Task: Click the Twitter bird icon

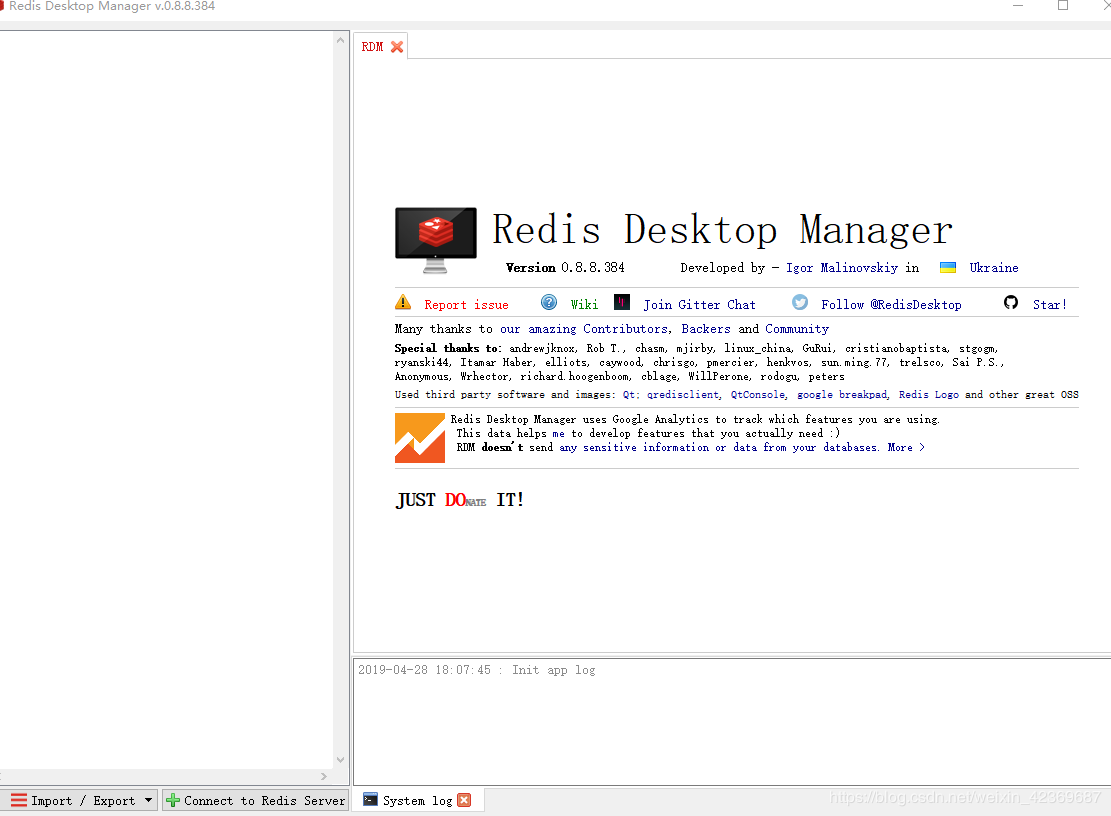Action: point(799,301)
